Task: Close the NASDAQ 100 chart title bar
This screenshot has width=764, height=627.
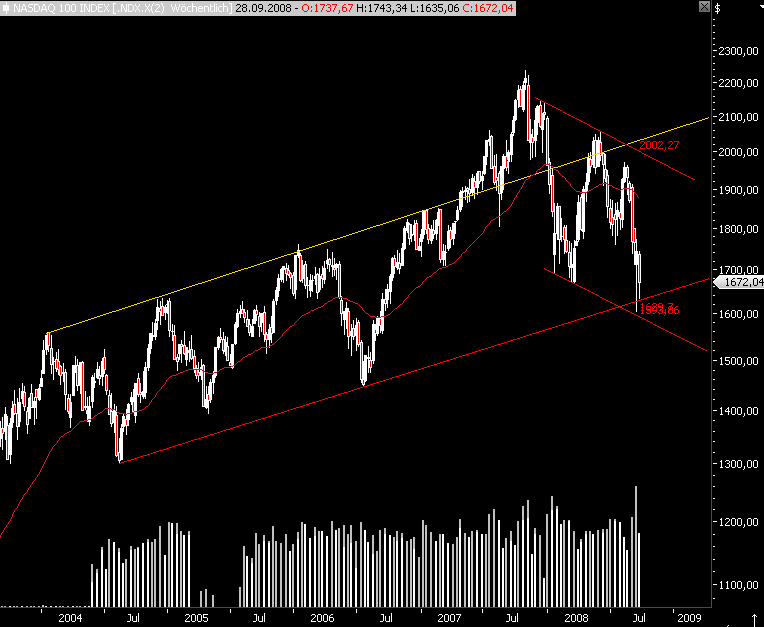Action: pos(705,7)
